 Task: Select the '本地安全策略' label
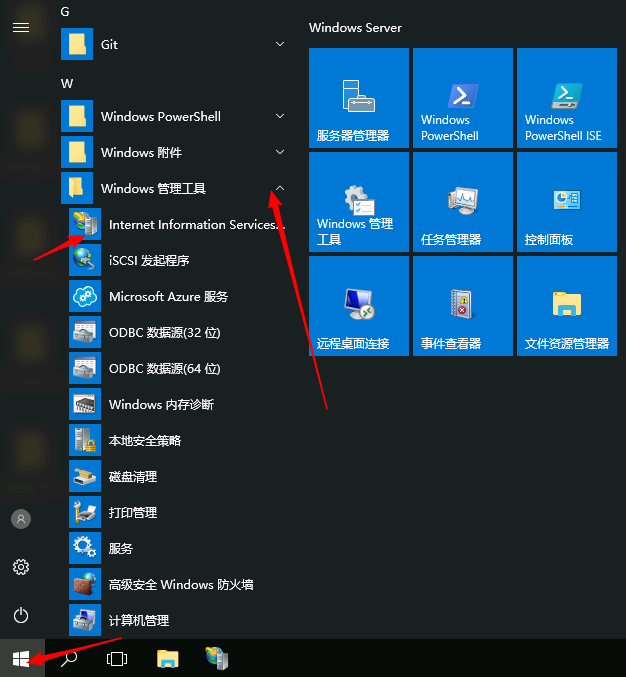pos(145,440)
